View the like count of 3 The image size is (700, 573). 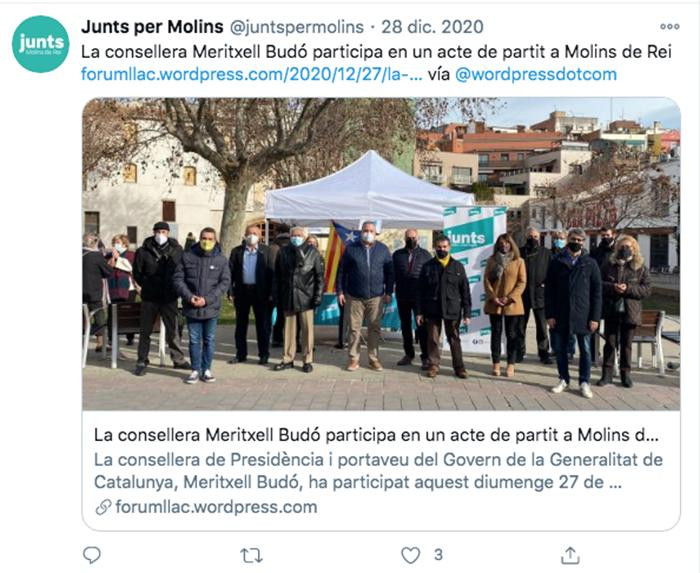click(x=438, y=555)
